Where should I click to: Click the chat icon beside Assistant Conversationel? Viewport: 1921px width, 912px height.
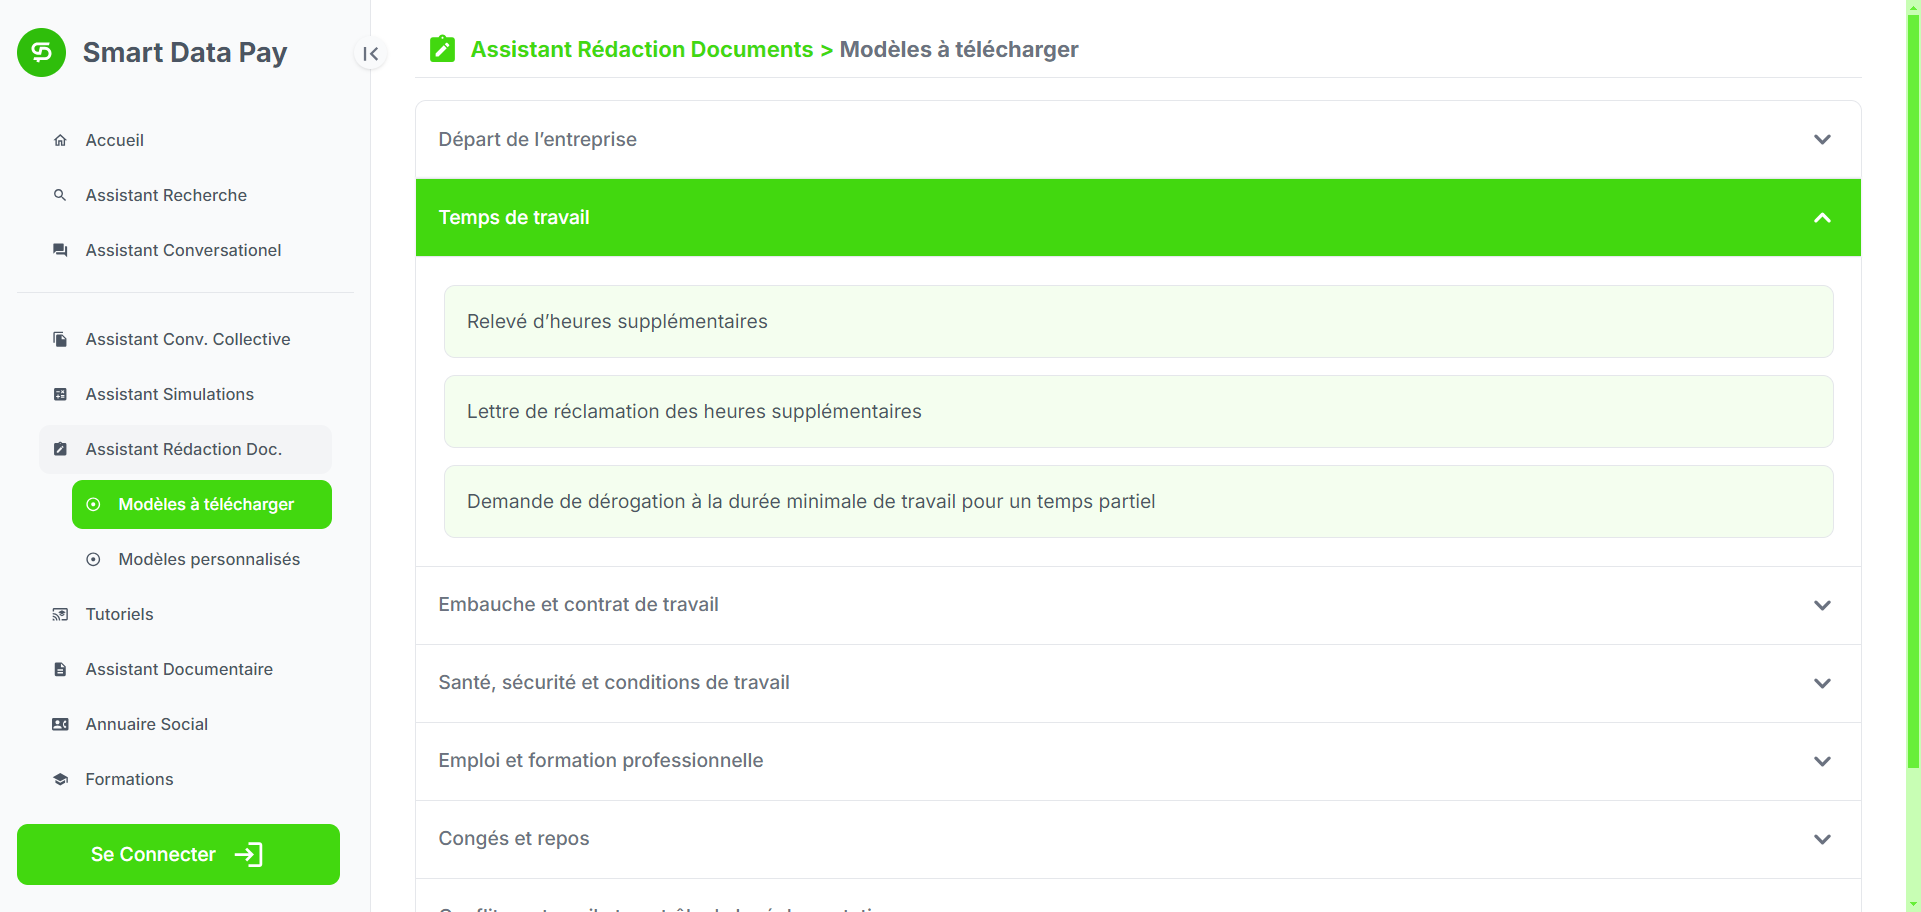click(x=60, y=250)
